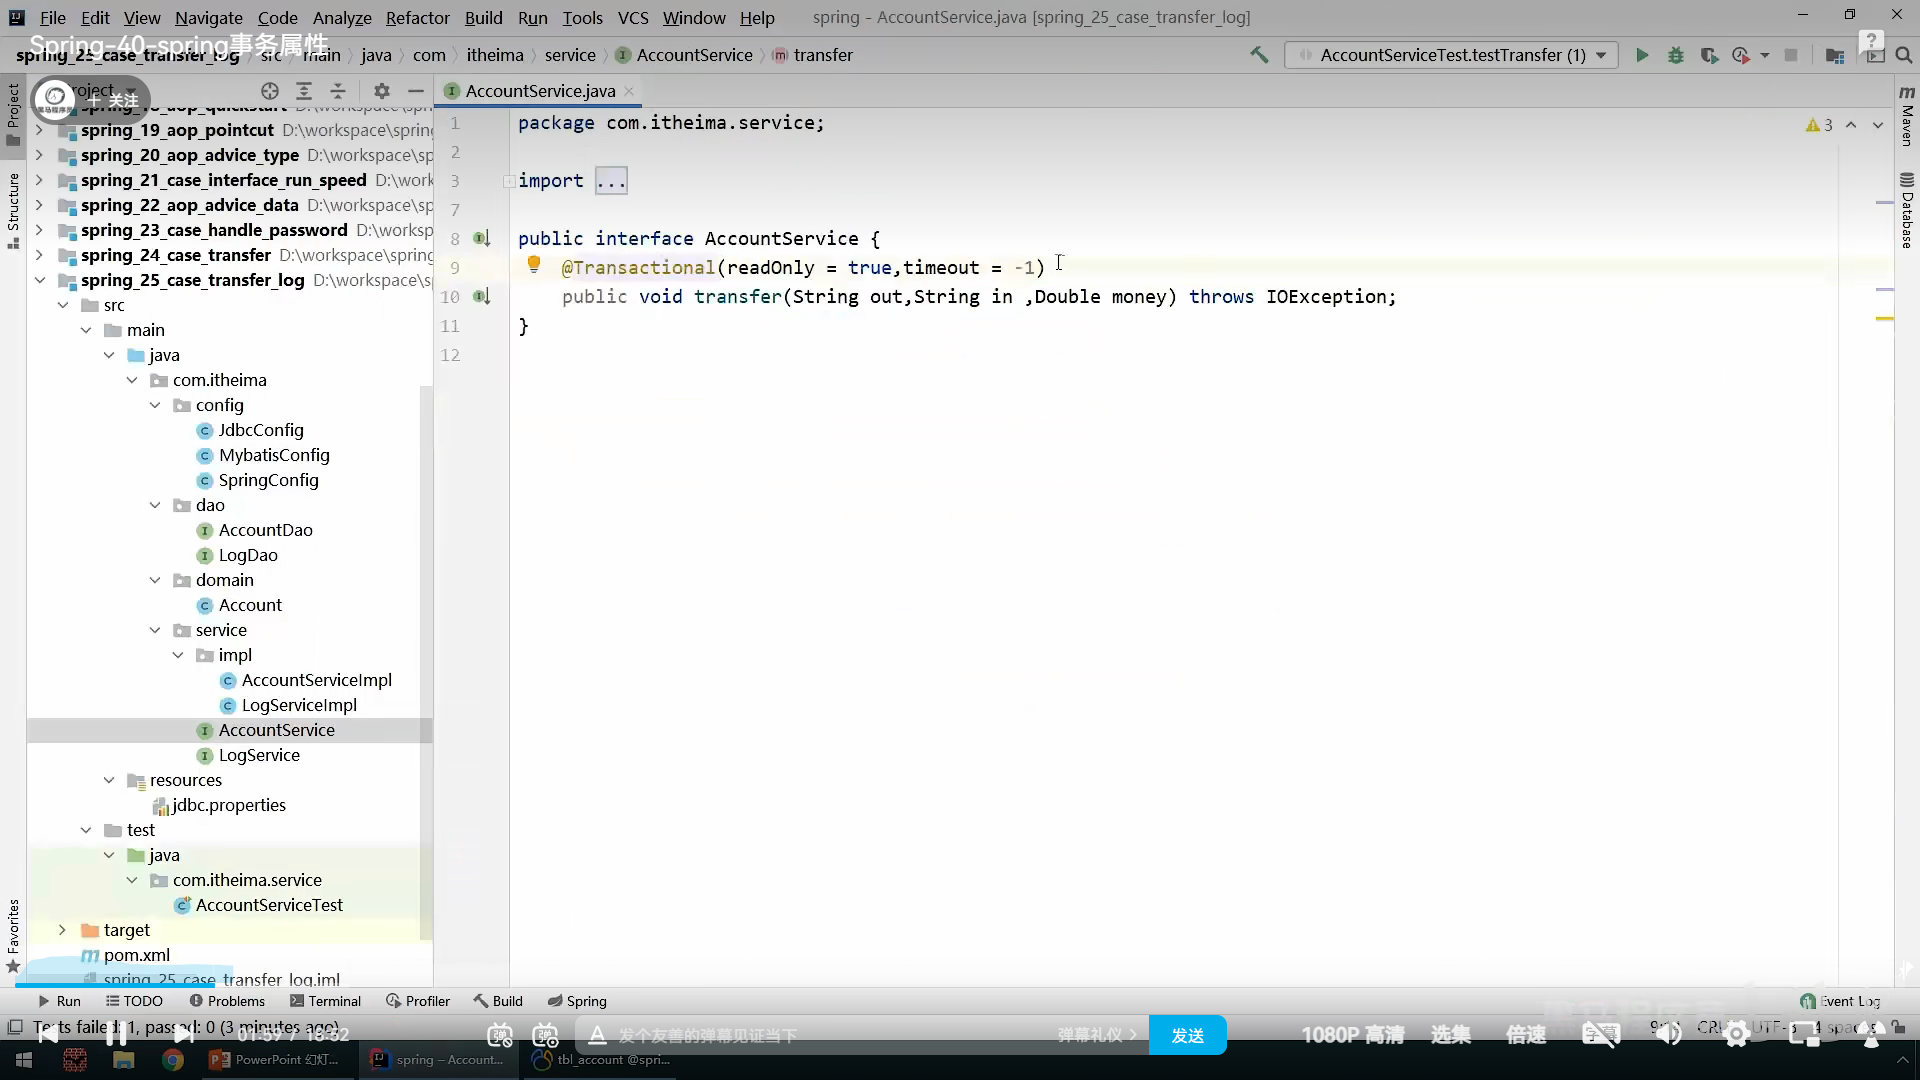The height and width of the screenshot is (1080, 1920).
Task: Open the Terminal tool window tab
Action: (325, 1001)
